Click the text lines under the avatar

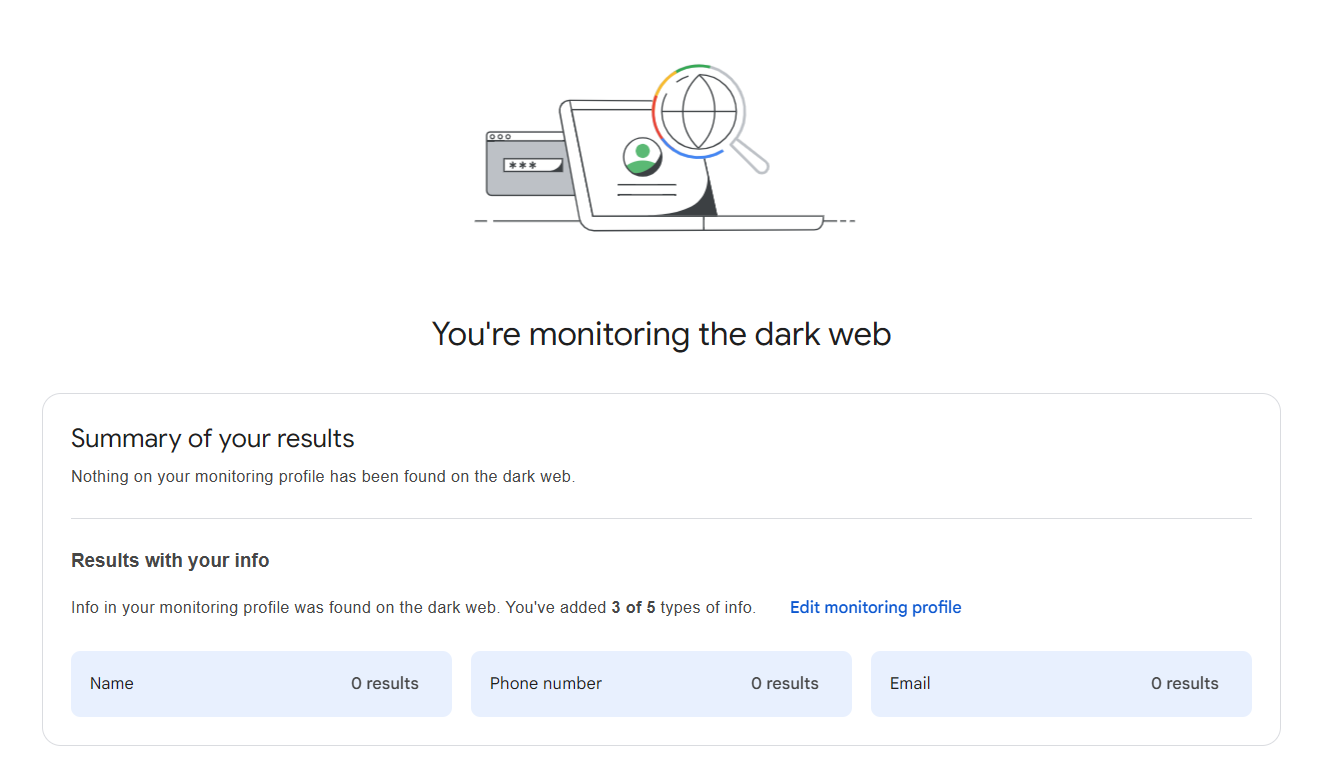pos(646,190)
